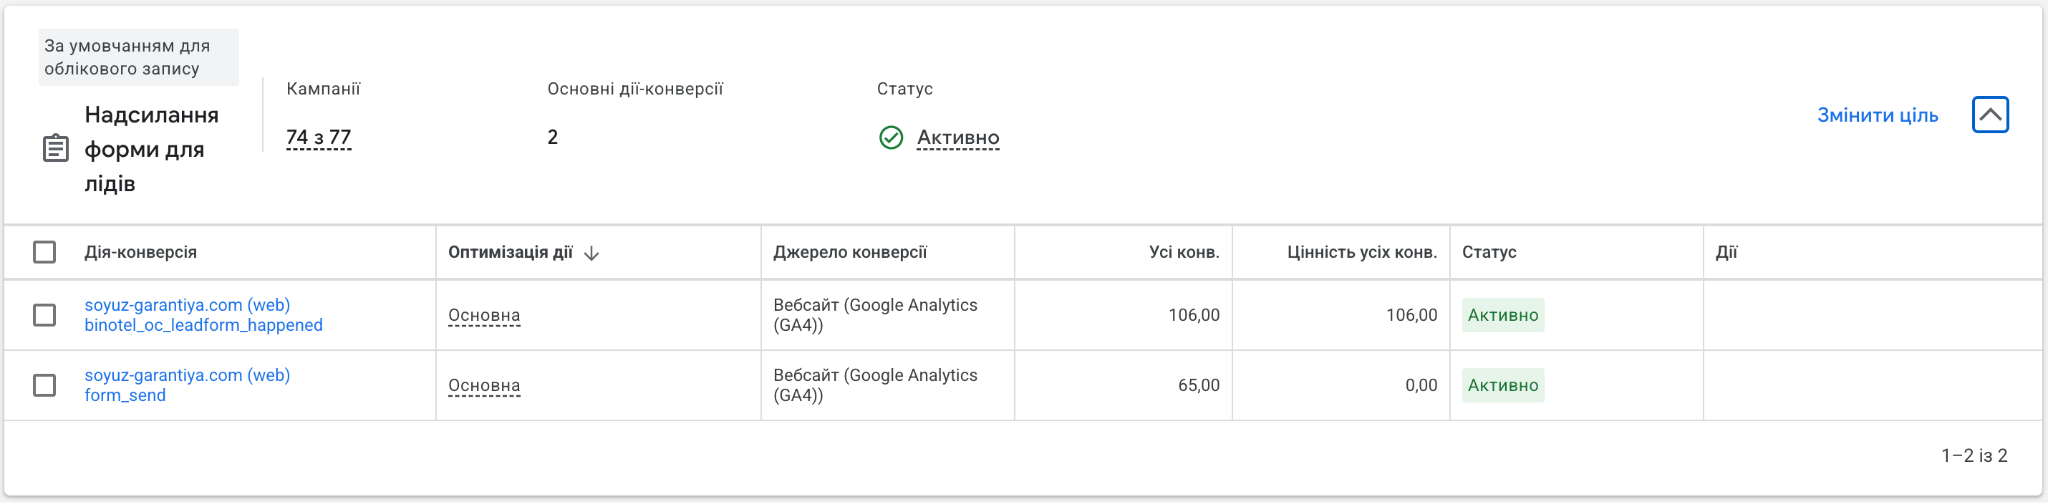The width and height of the screenshot is (2048, 503).
Task: Click the Дії column header
Action: click(x=1727, y=252)
